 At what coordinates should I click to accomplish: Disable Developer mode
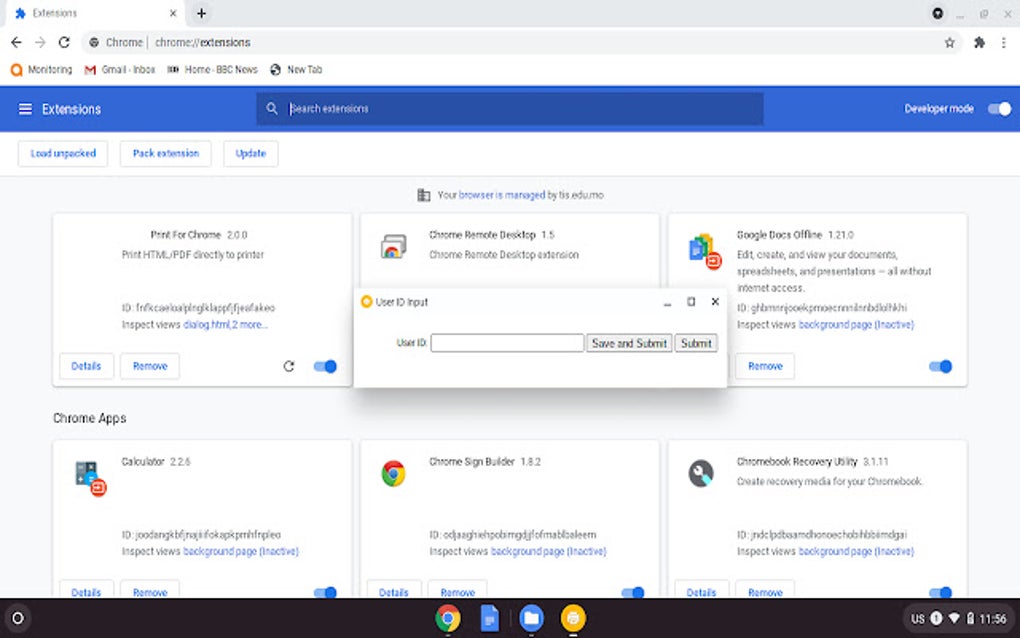[x=999, y=108]
